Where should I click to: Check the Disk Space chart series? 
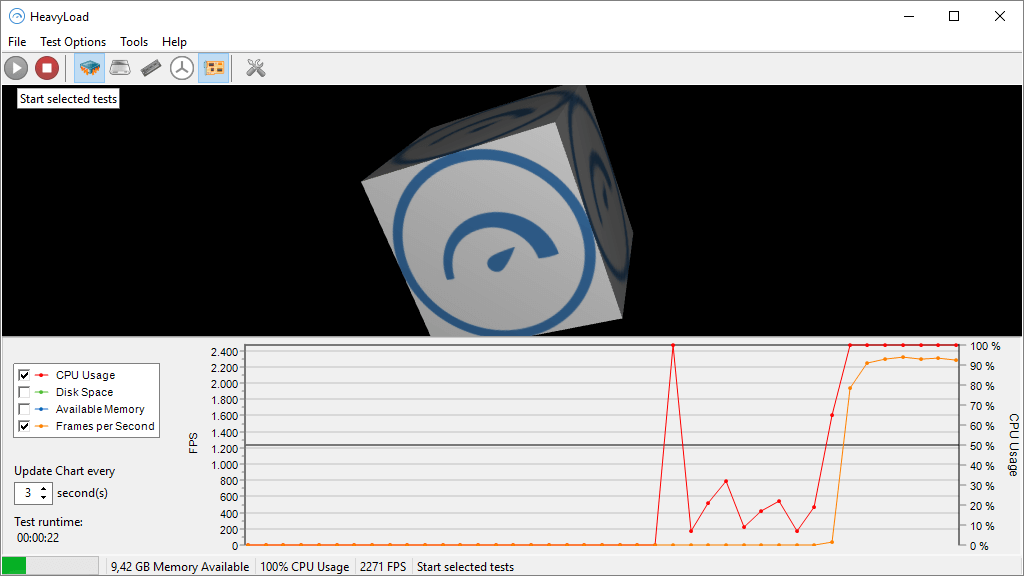click(x=25, y=392)
